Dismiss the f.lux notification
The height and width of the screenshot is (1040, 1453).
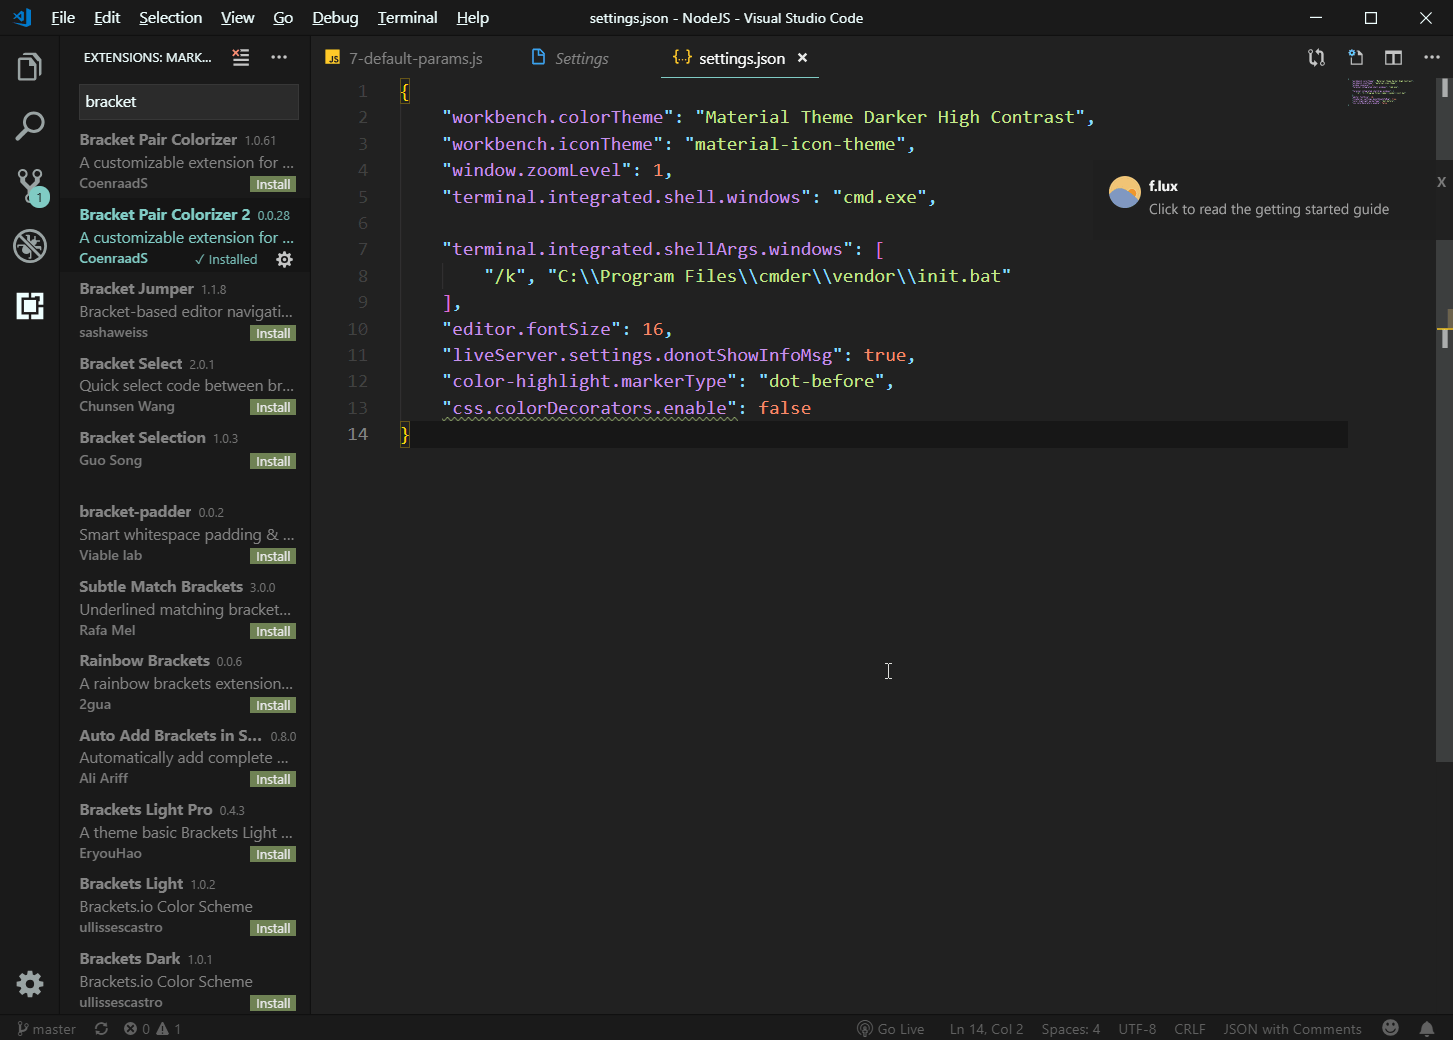click(x=1441, y=182)
